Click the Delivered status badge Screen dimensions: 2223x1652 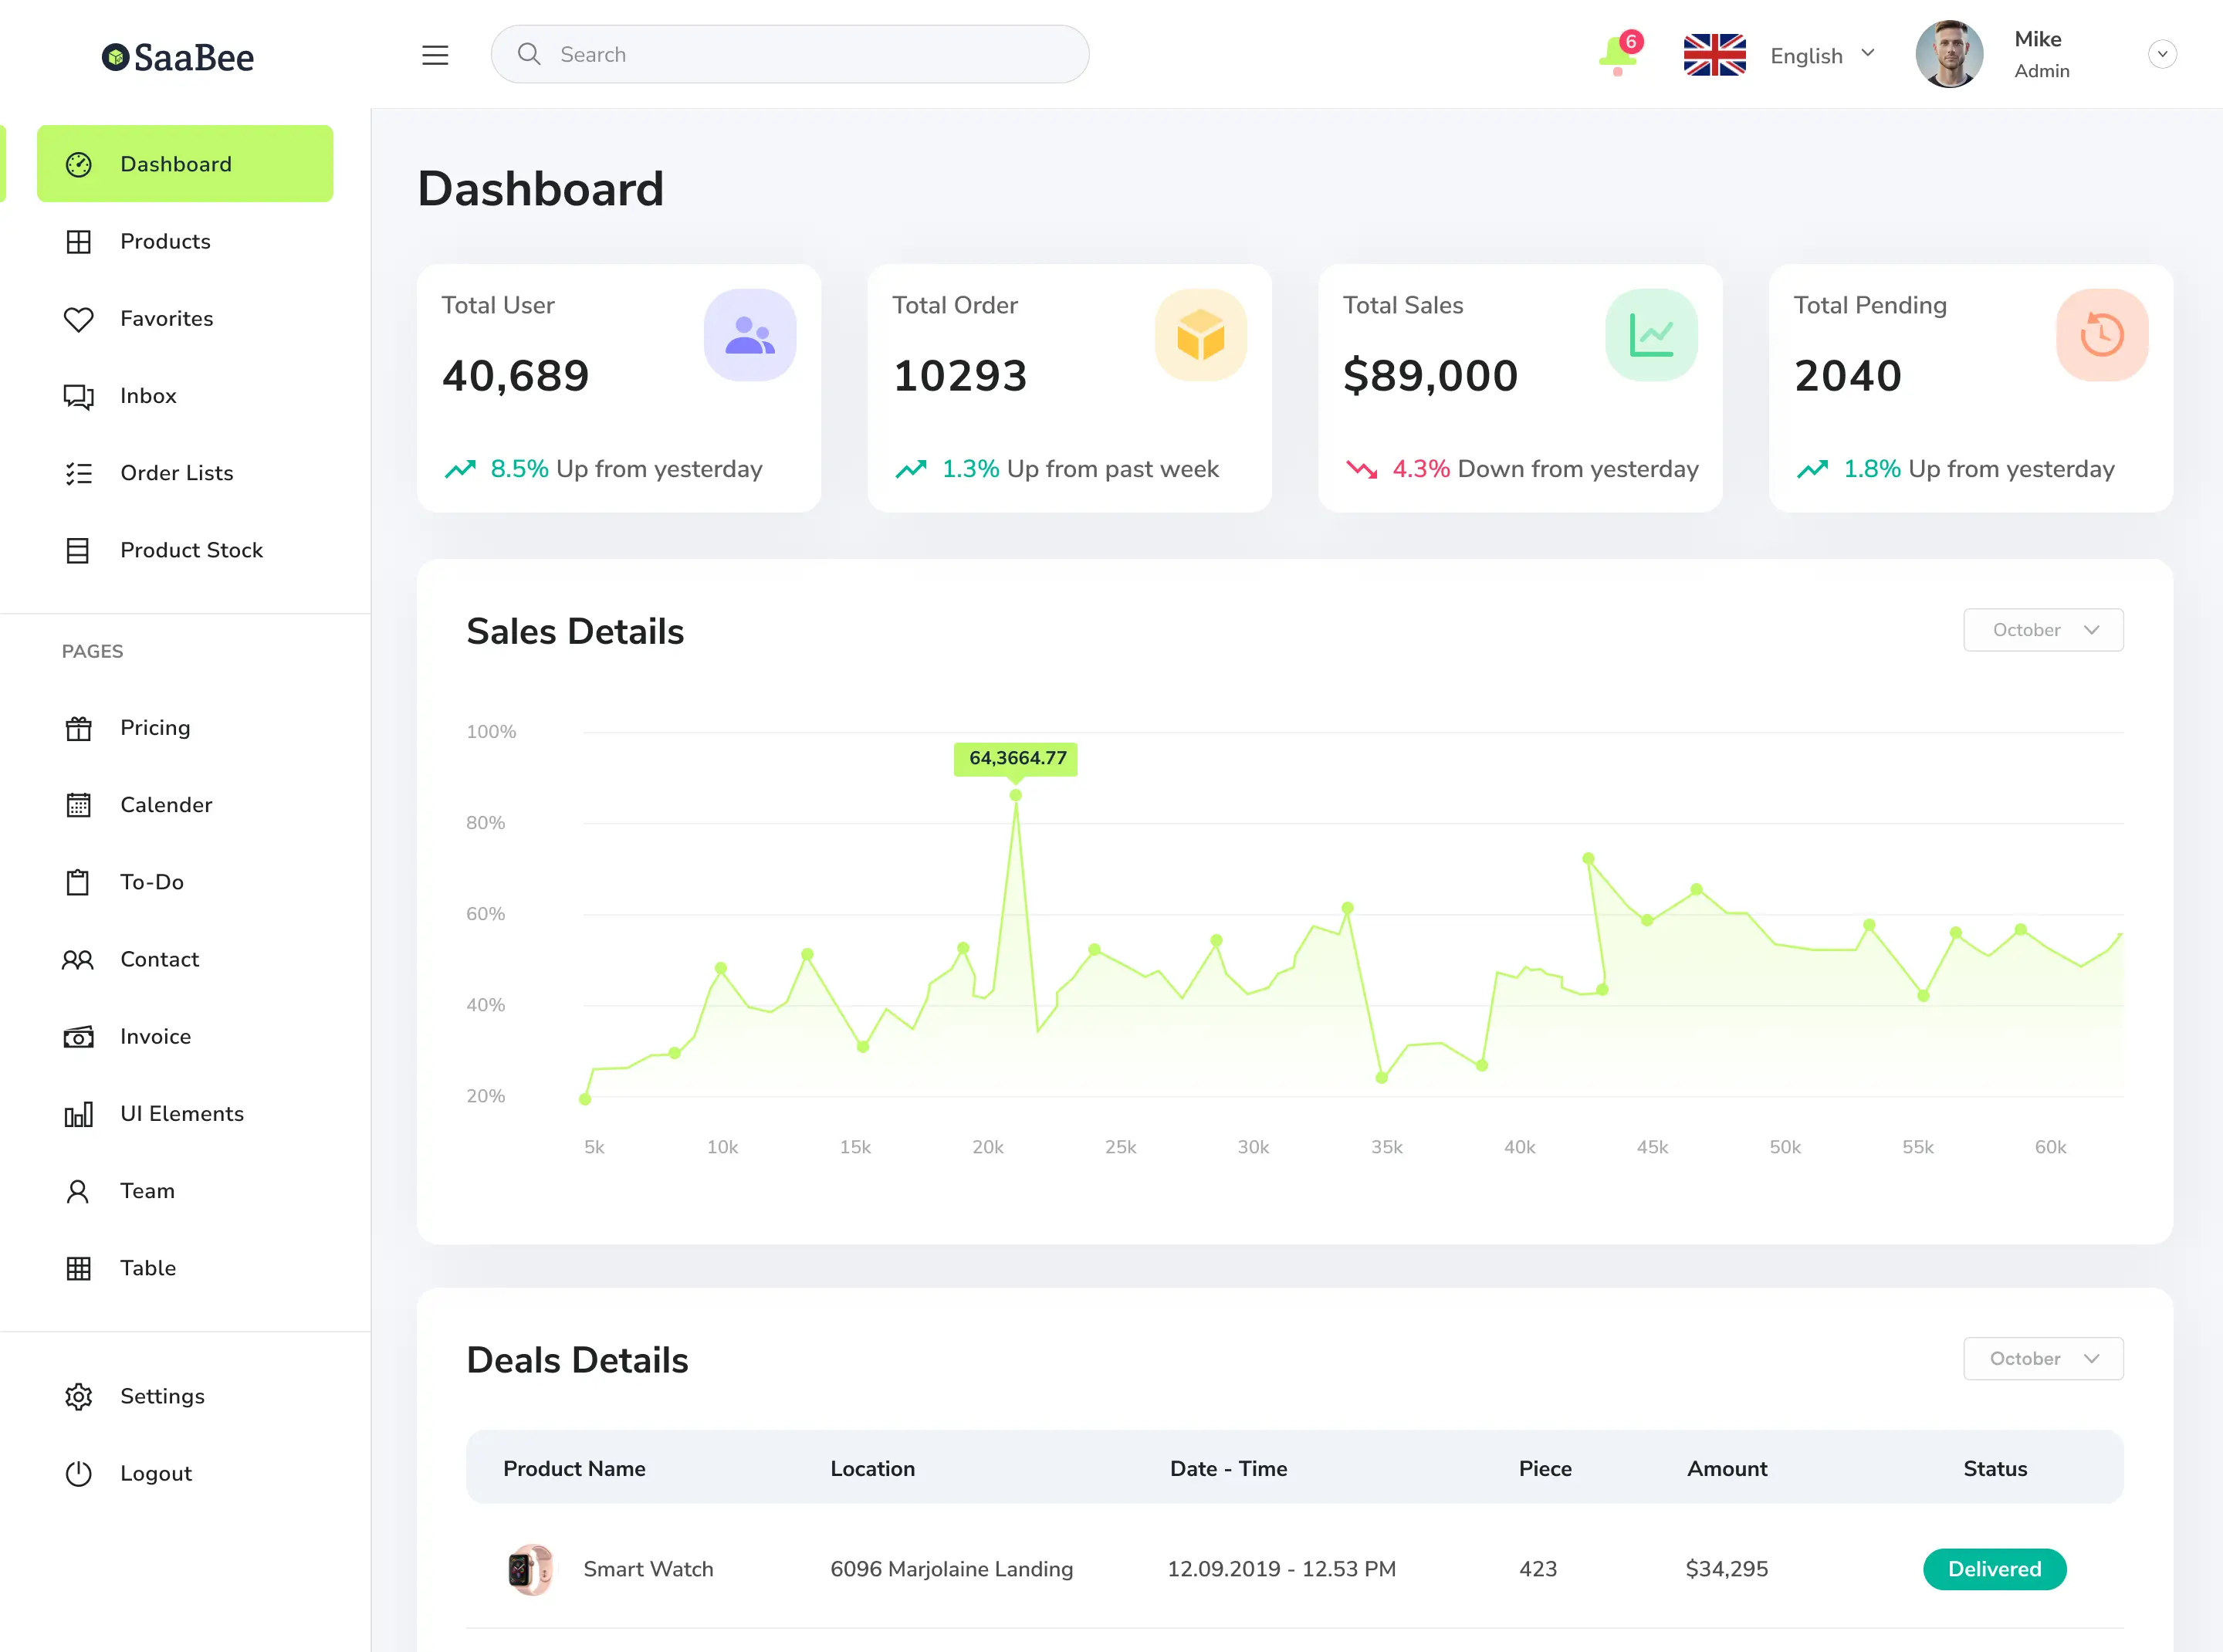point(1994,1569)
